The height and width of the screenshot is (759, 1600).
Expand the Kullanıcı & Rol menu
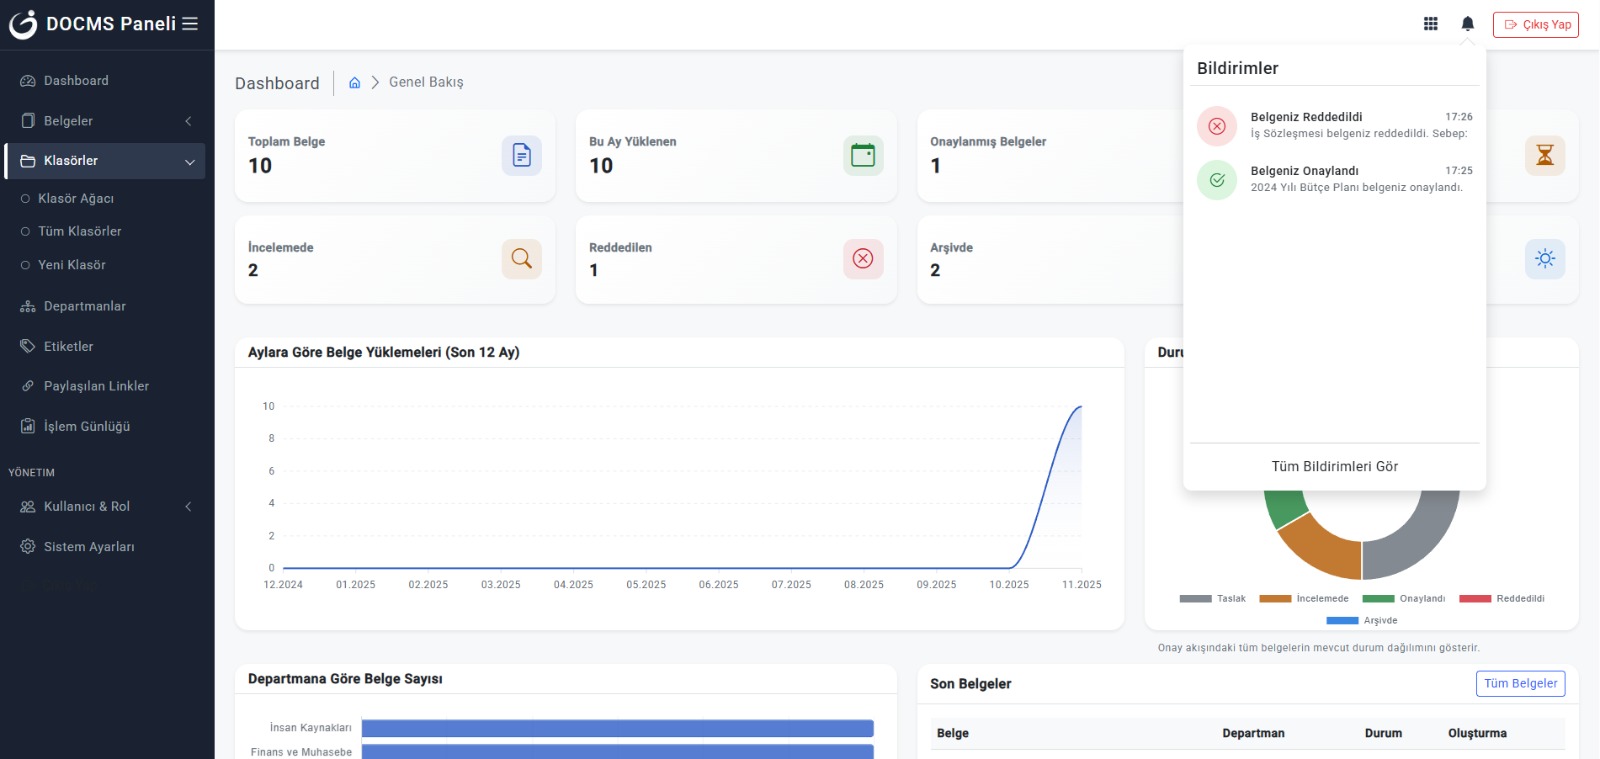105,507
